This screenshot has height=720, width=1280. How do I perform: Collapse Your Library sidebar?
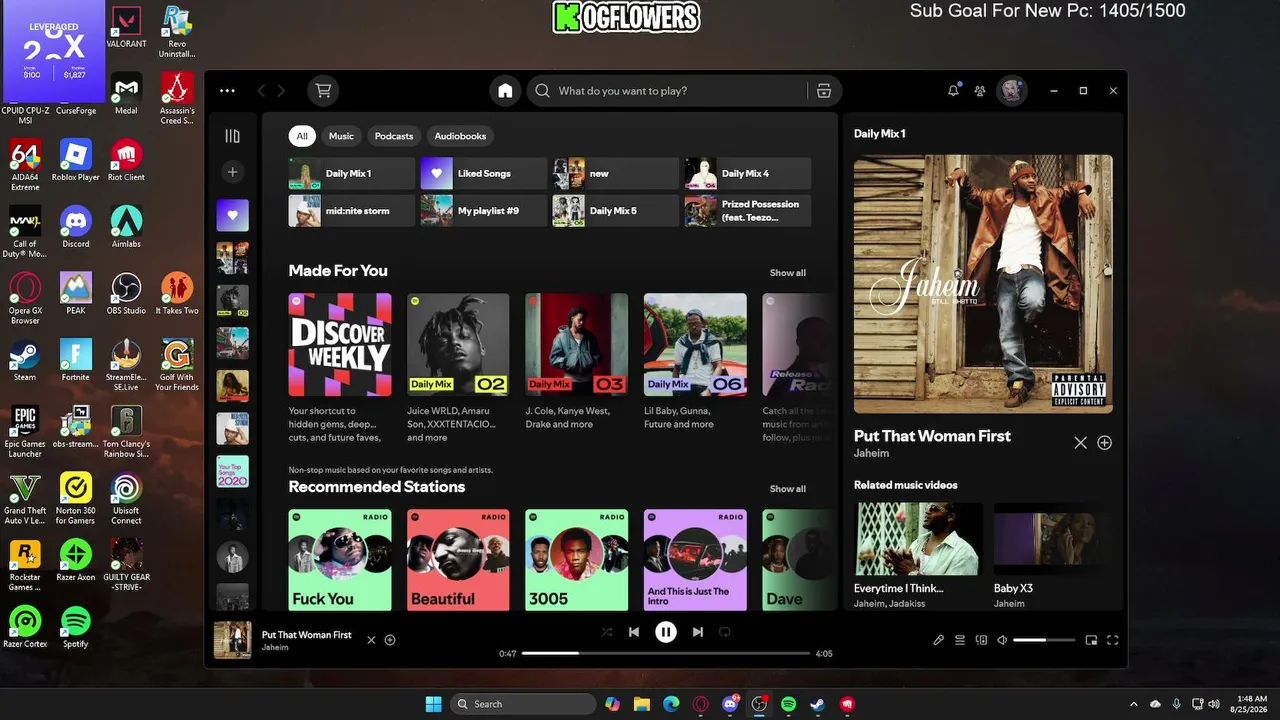[x=232, y=136]
